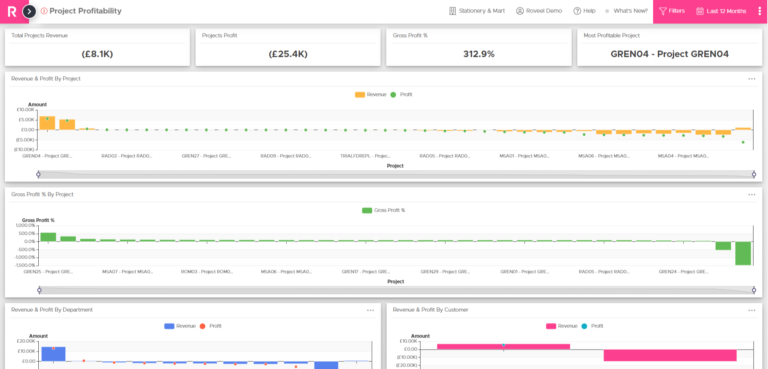Click RAD02 axis label in Project chart
Image resolution: width=768 pixels, height=369 pixels.
pos(127,156)
